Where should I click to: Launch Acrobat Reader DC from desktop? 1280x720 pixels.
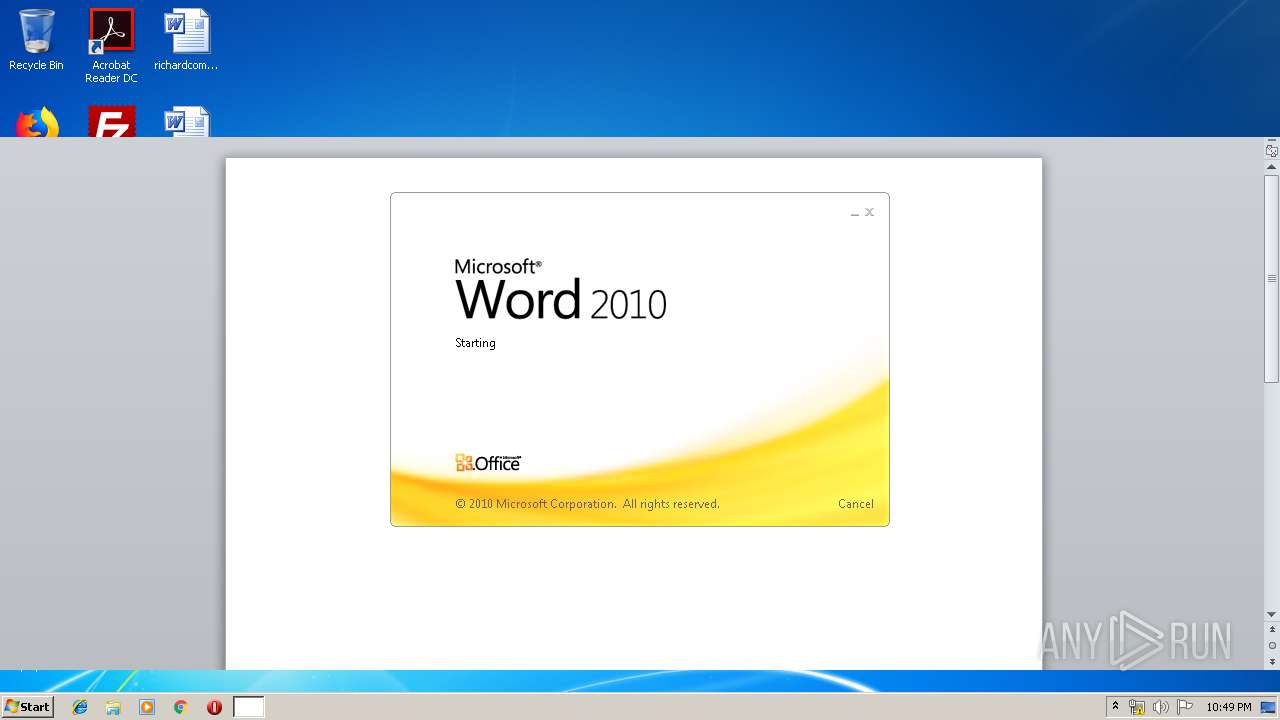[111, 46]
